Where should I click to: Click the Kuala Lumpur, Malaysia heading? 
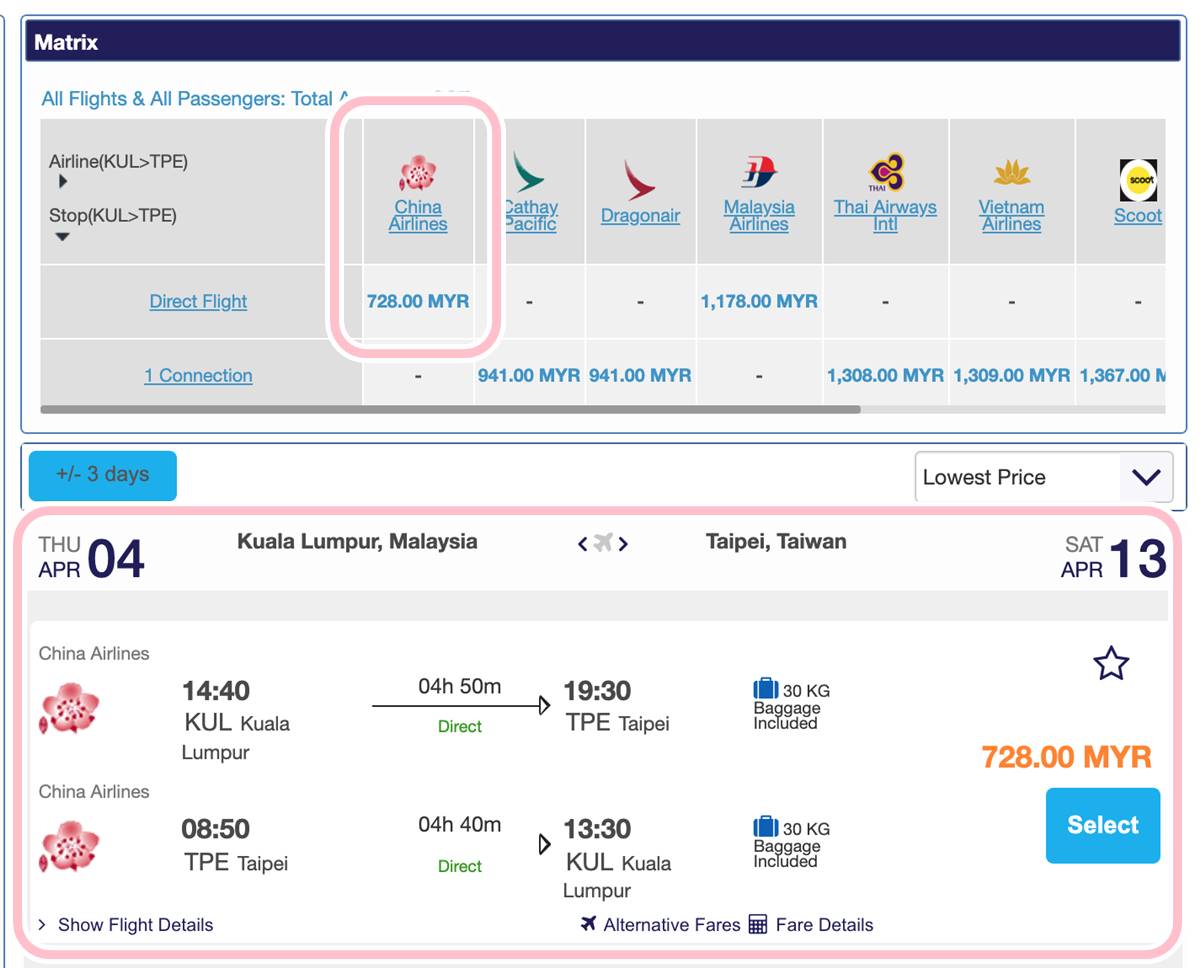click(x=357, y=542)
